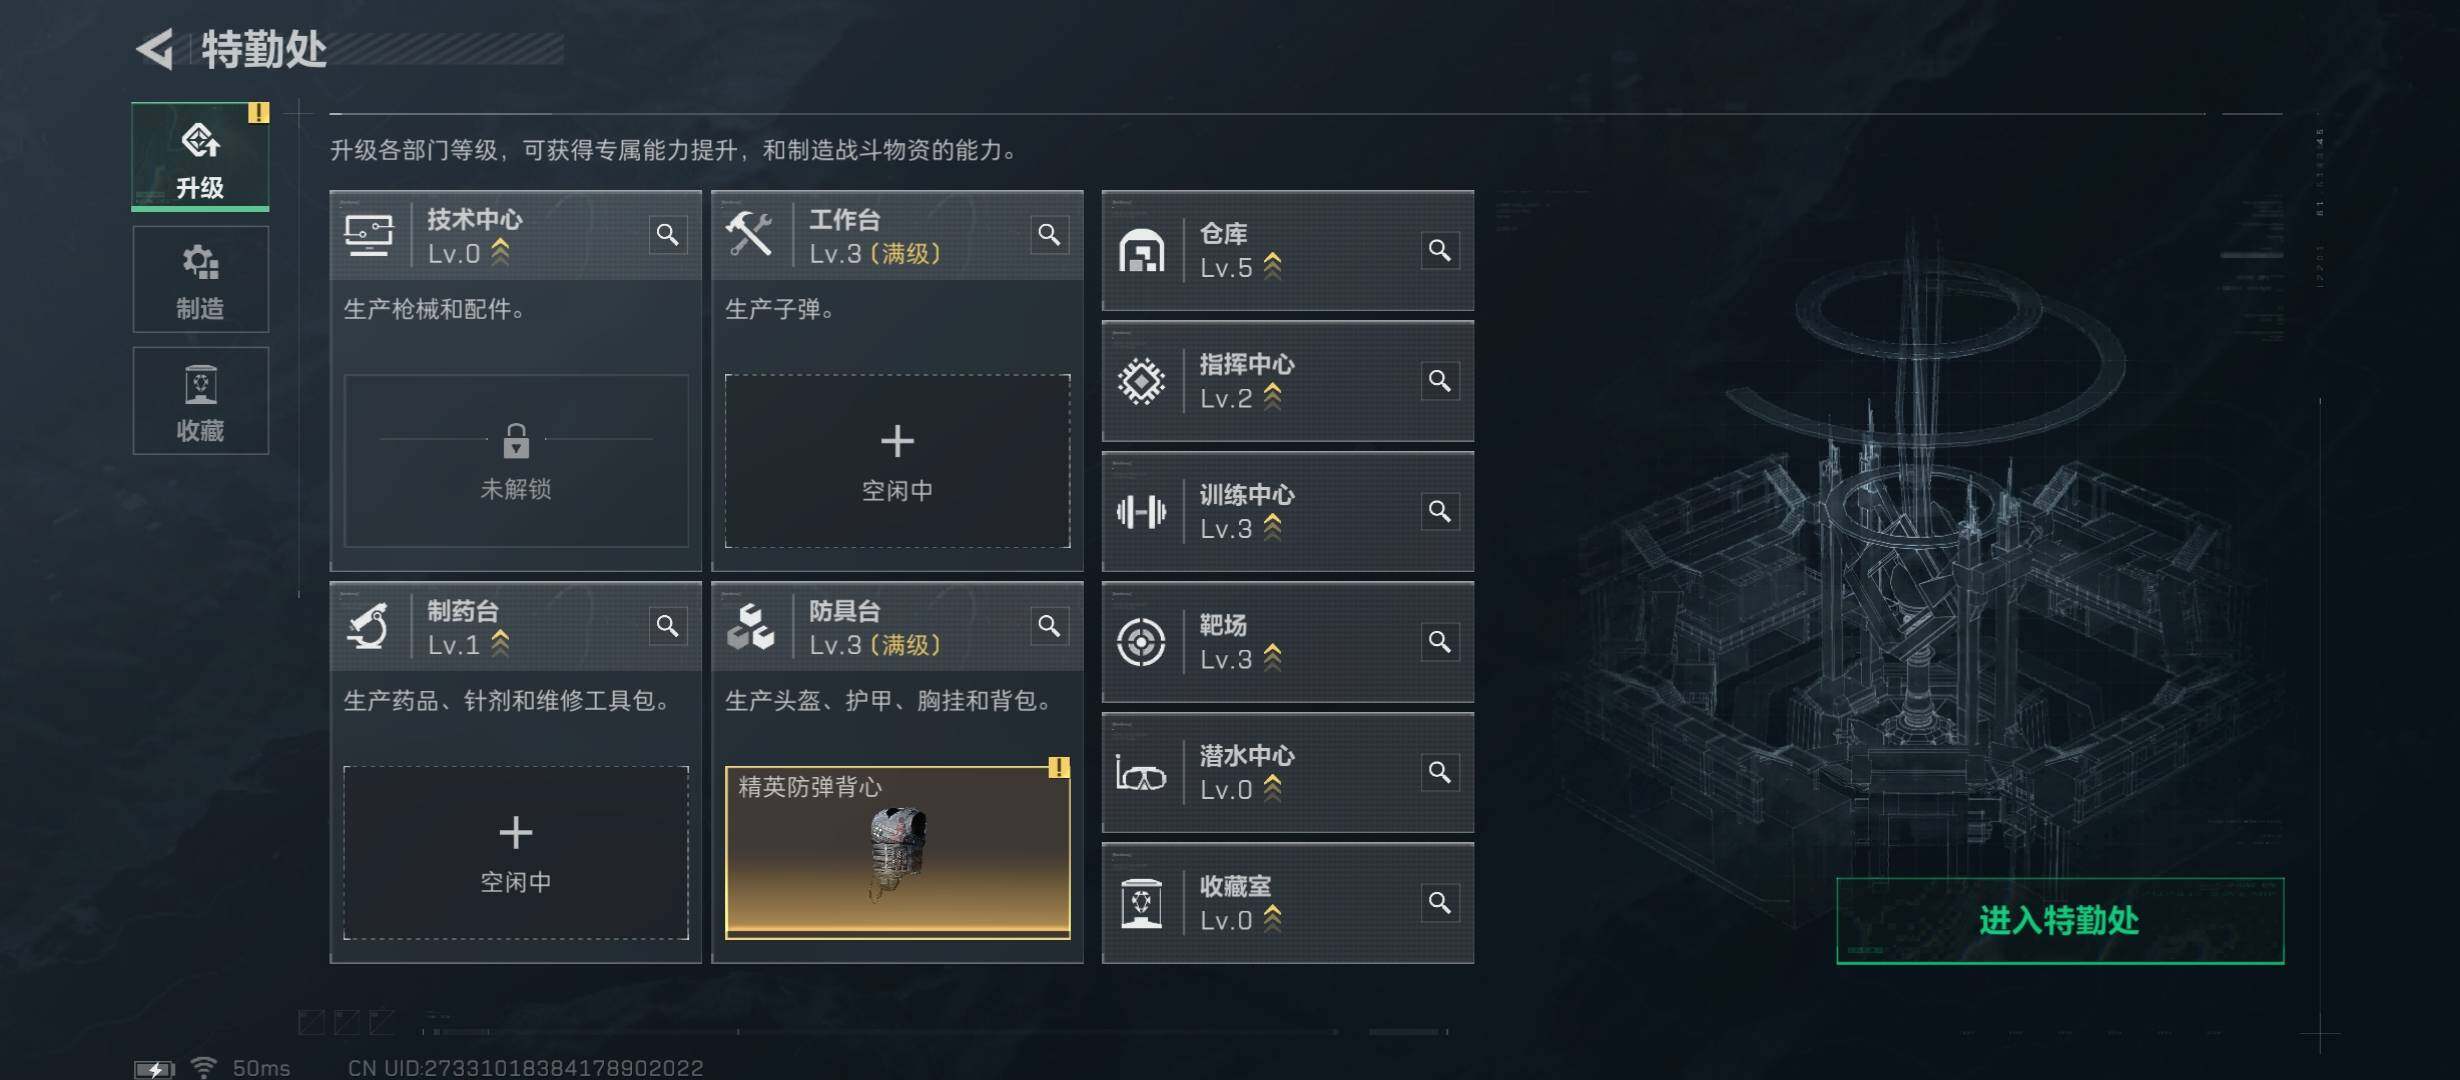This screenshot has width=2460, height=1080.
Task: Collect the finished 精英防弹背心 item
Action: 897,853
